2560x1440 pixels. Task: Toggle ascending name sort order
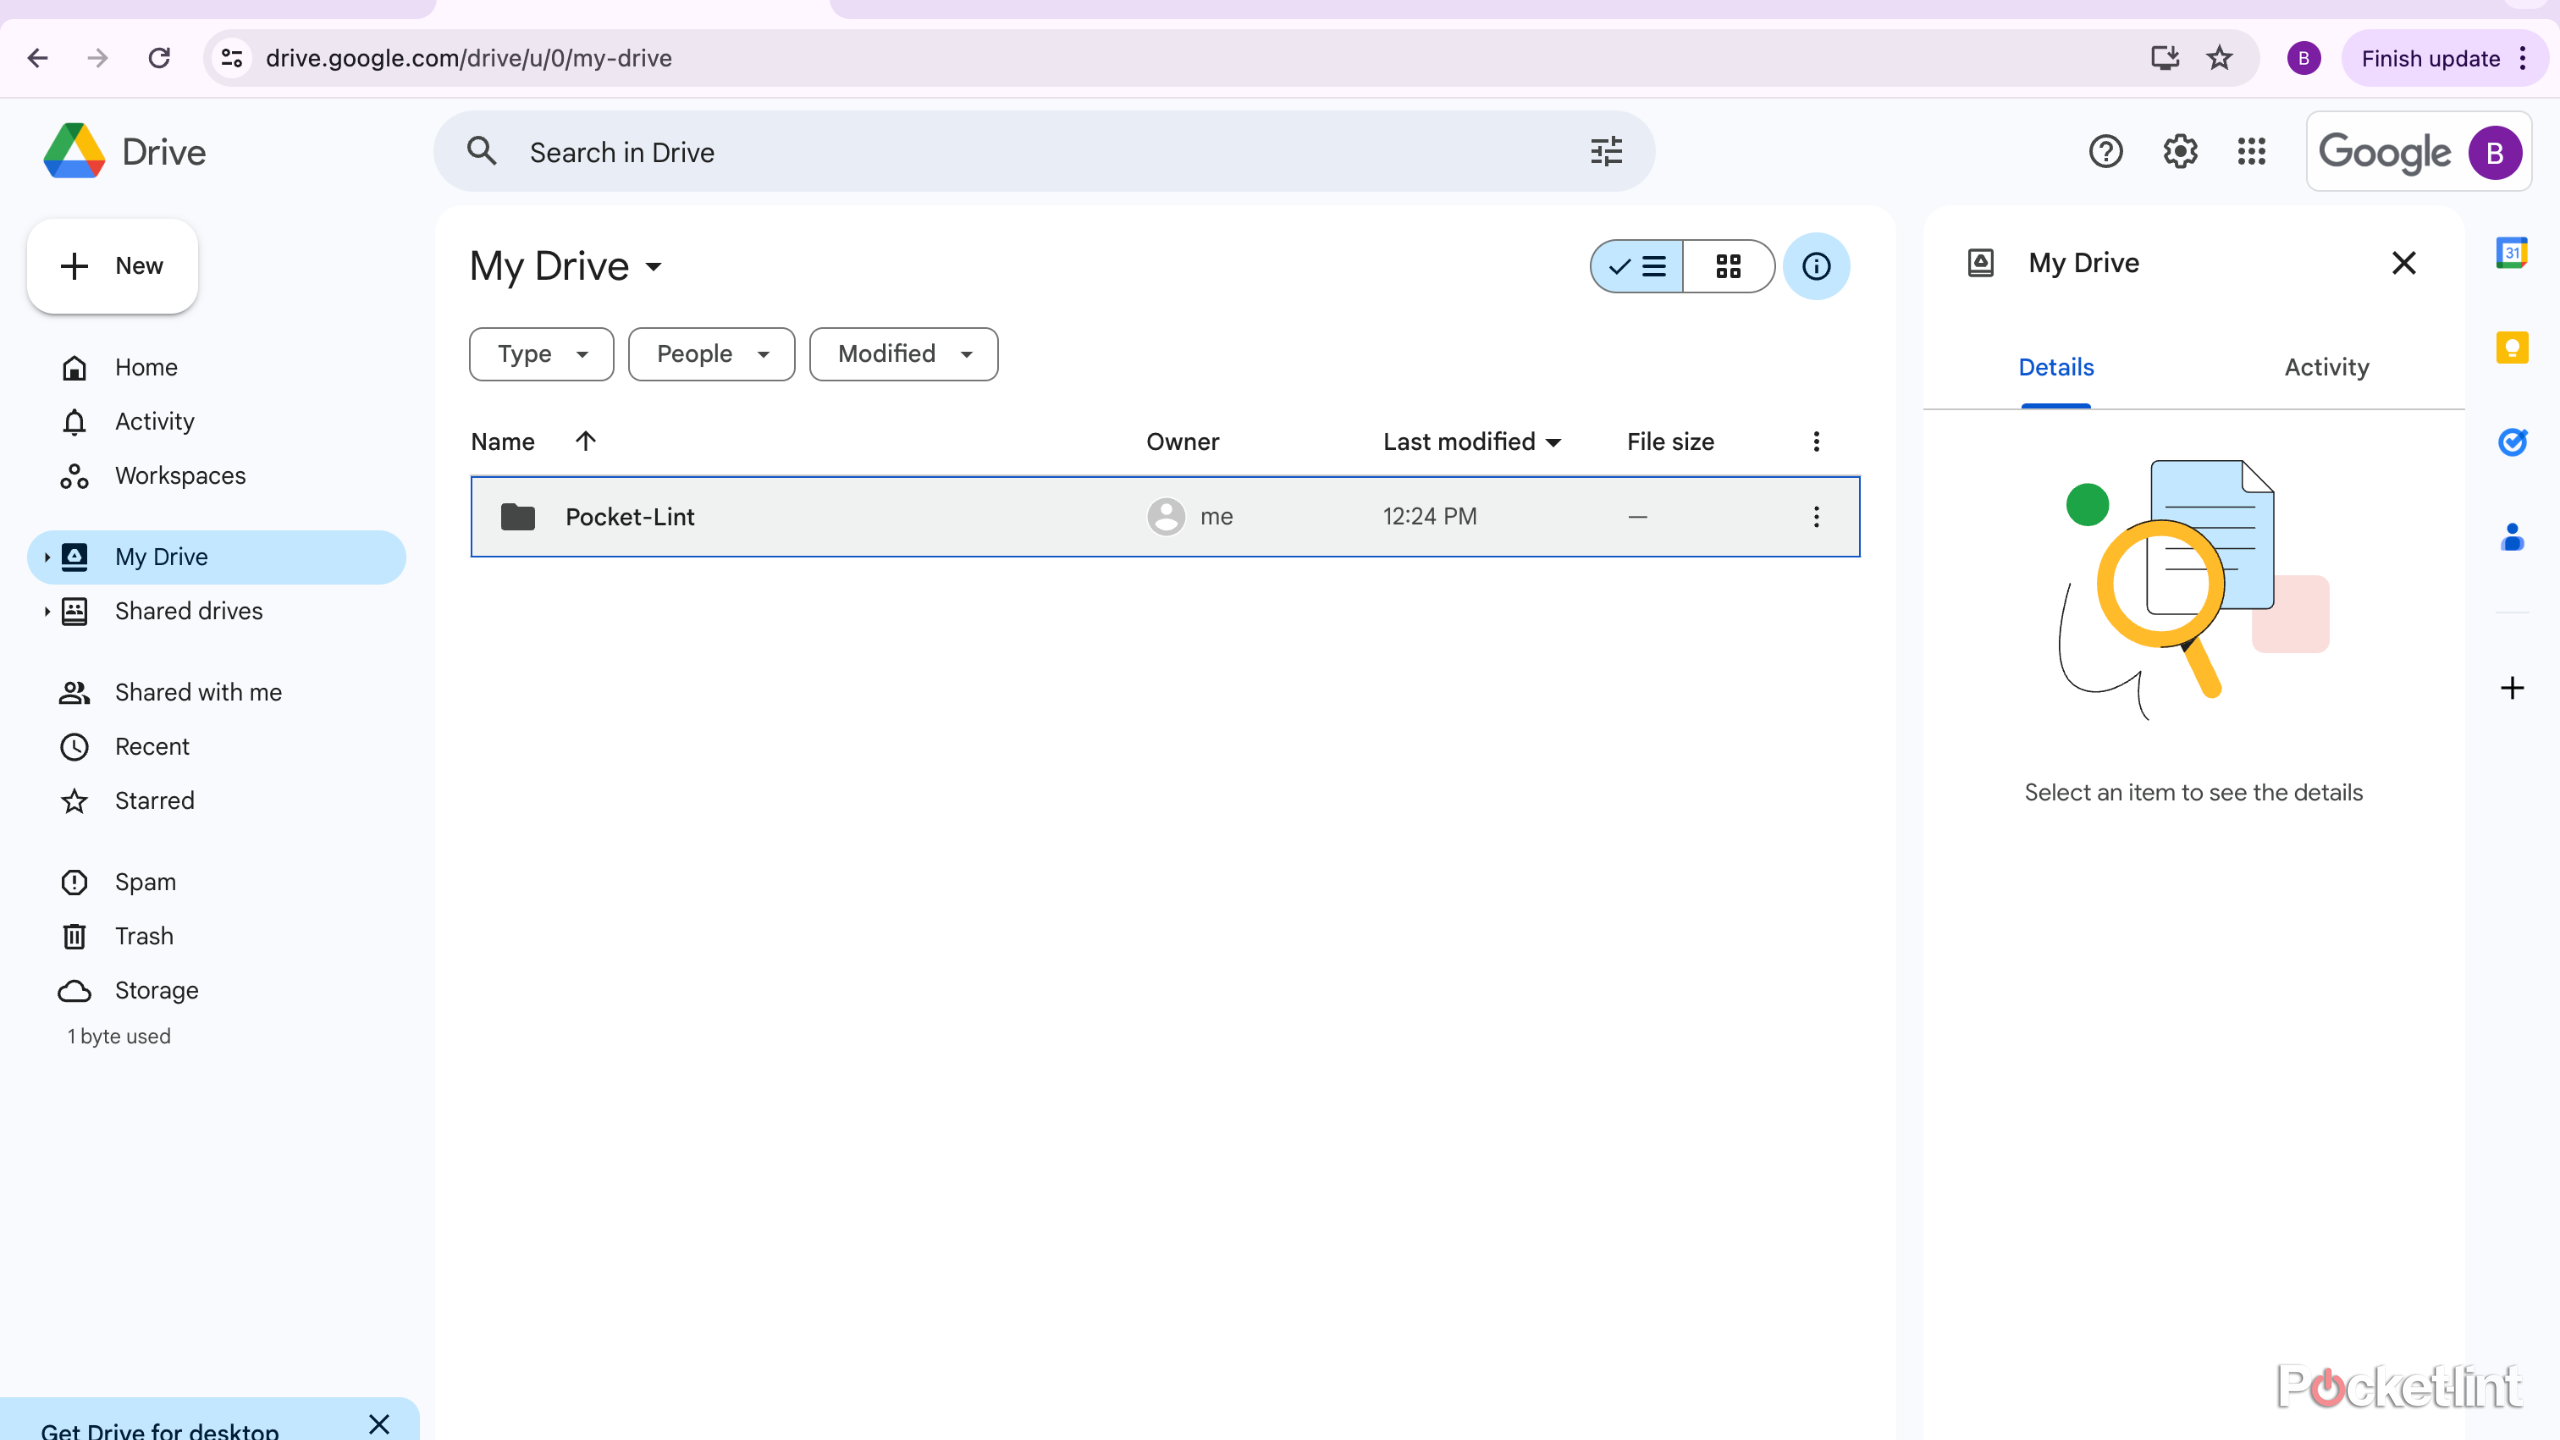click(x=584, y=440)
